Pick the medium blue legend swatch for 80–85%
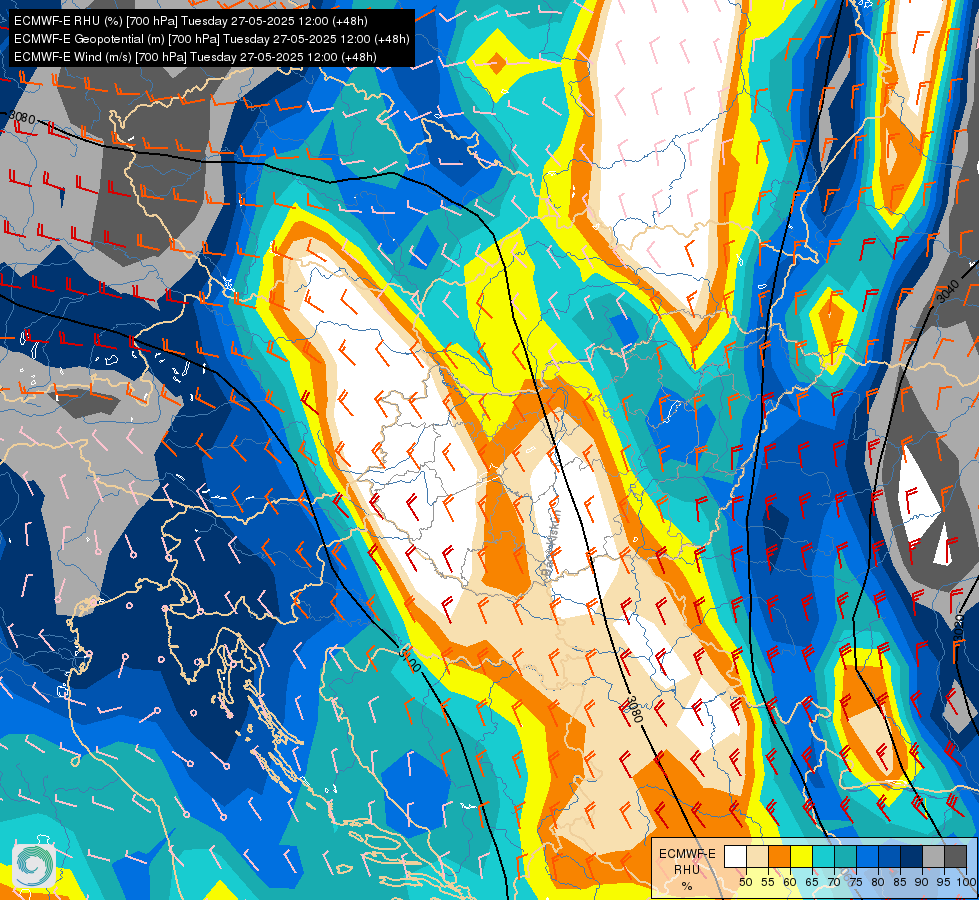The image size is (979, 900). click(889, 856)
